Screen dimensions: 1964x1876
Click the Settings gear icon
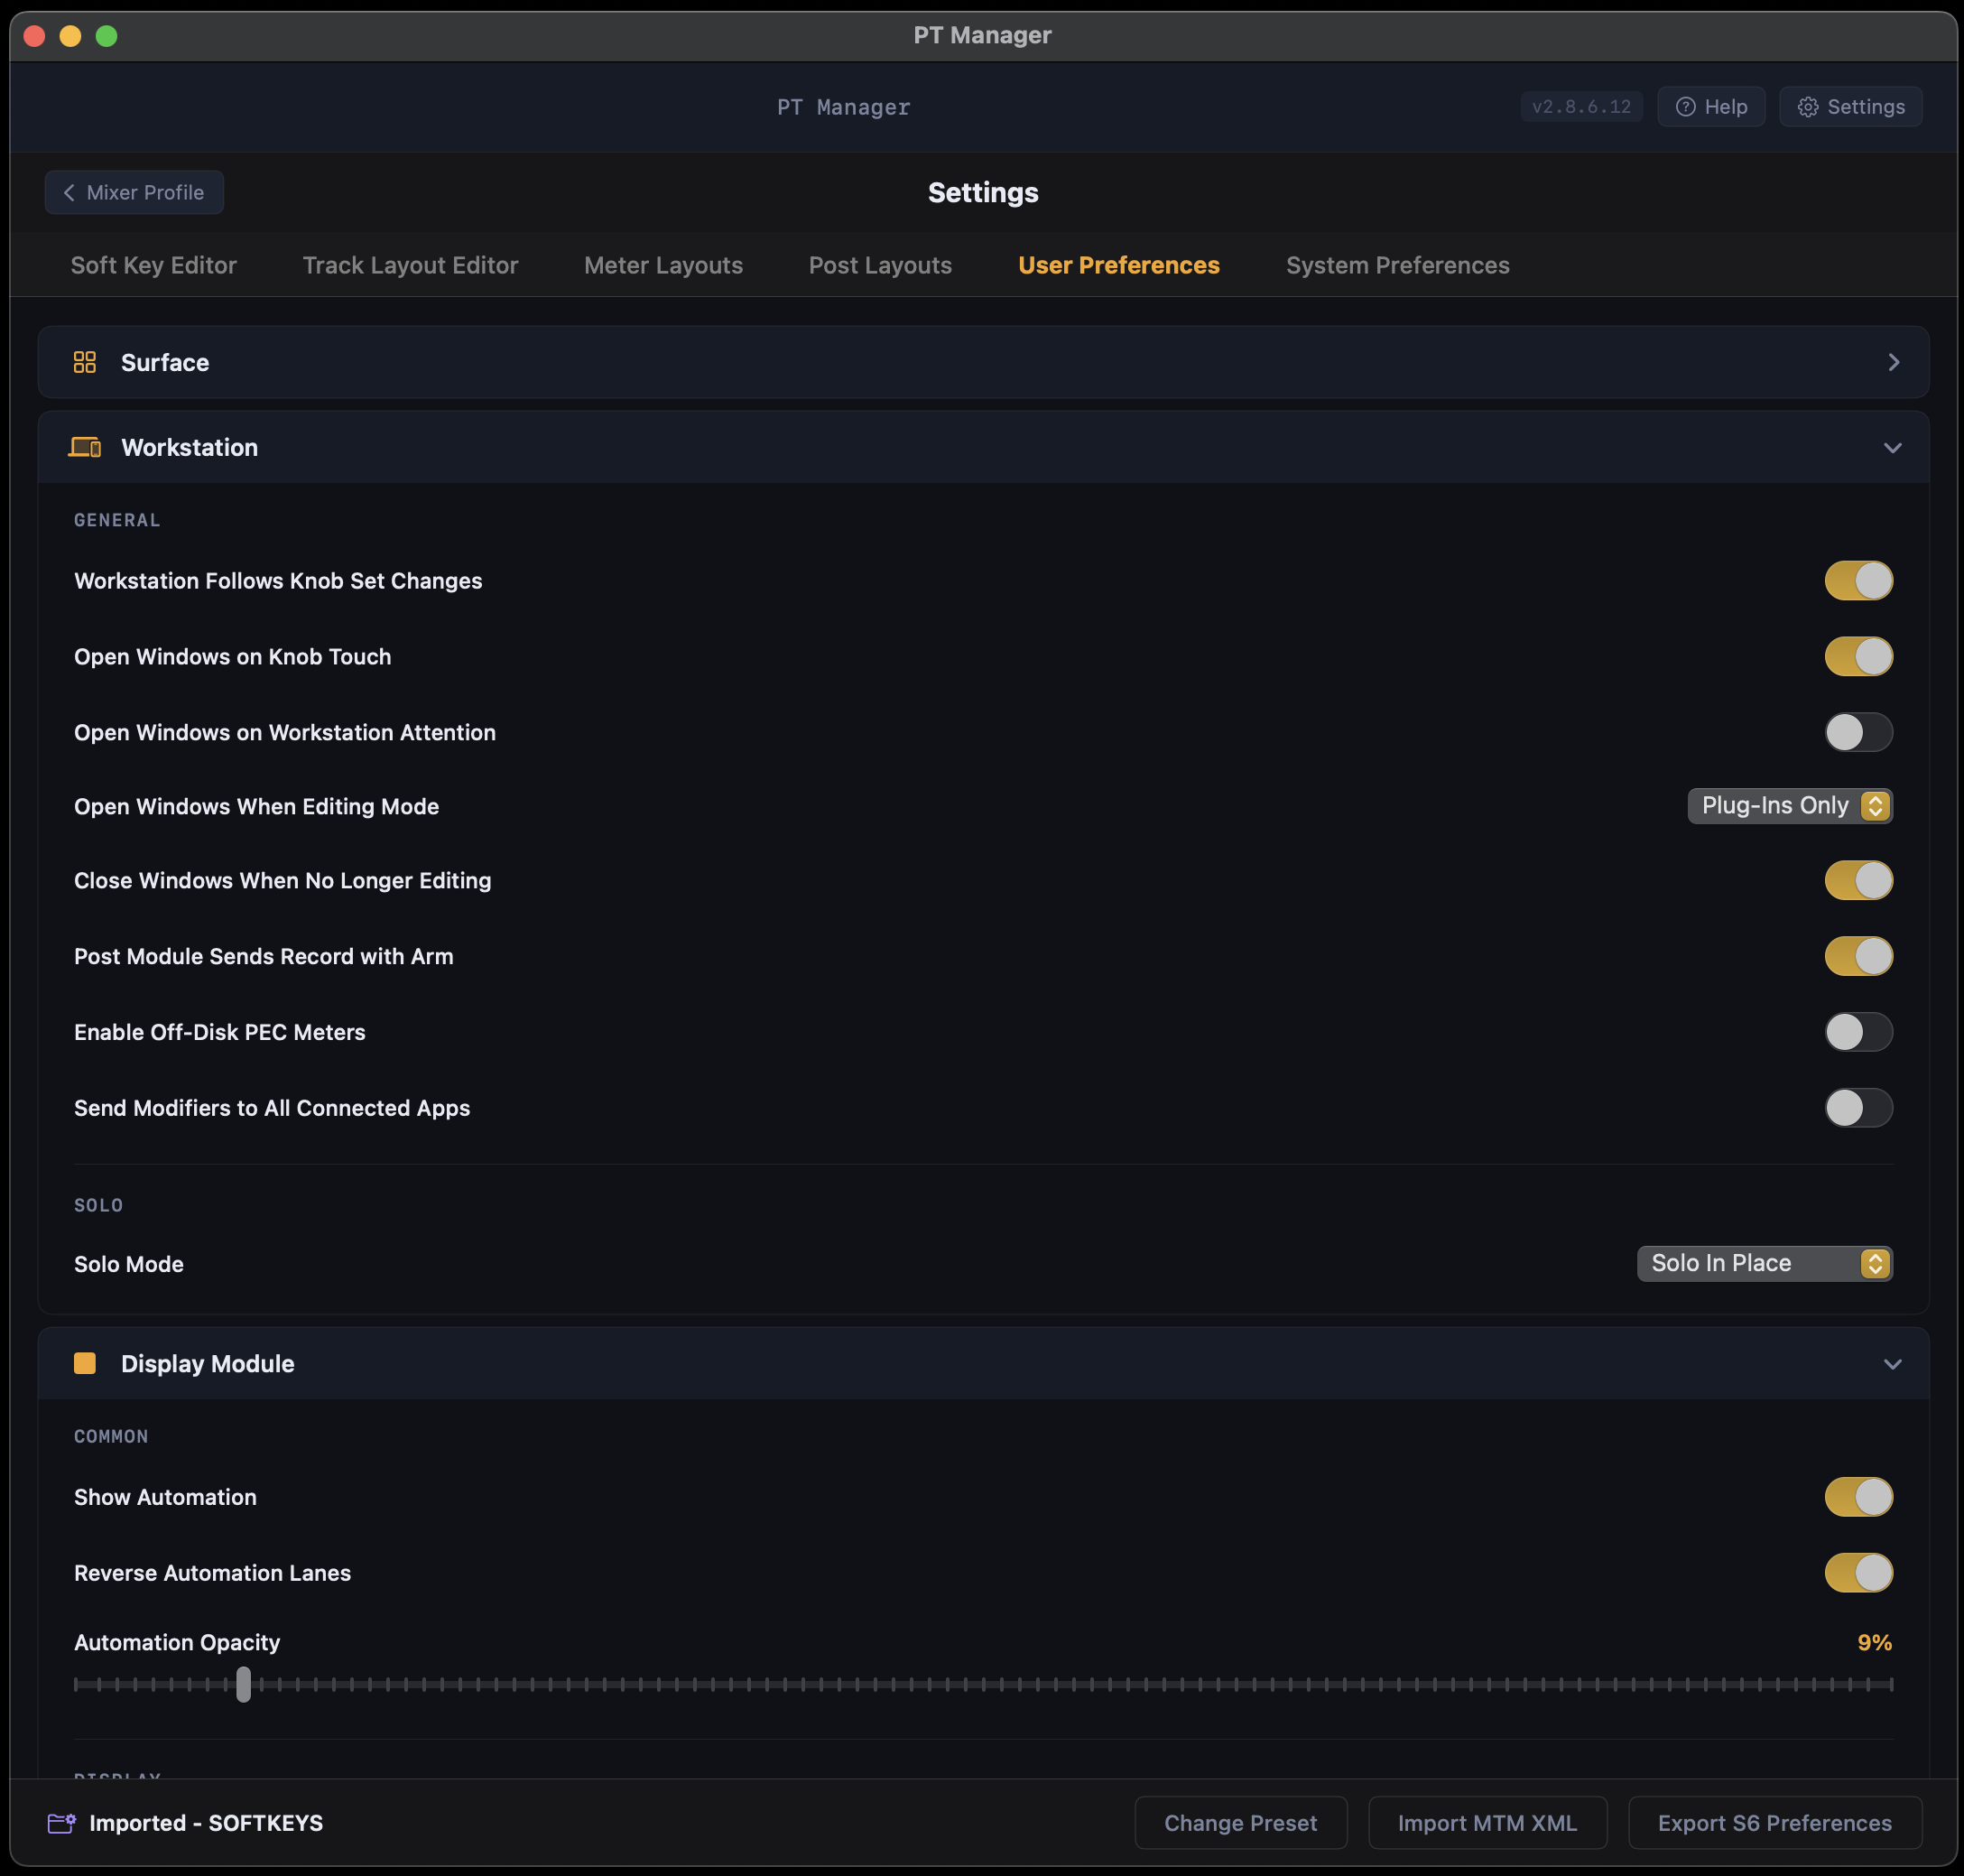click(x=1808, y=107)
